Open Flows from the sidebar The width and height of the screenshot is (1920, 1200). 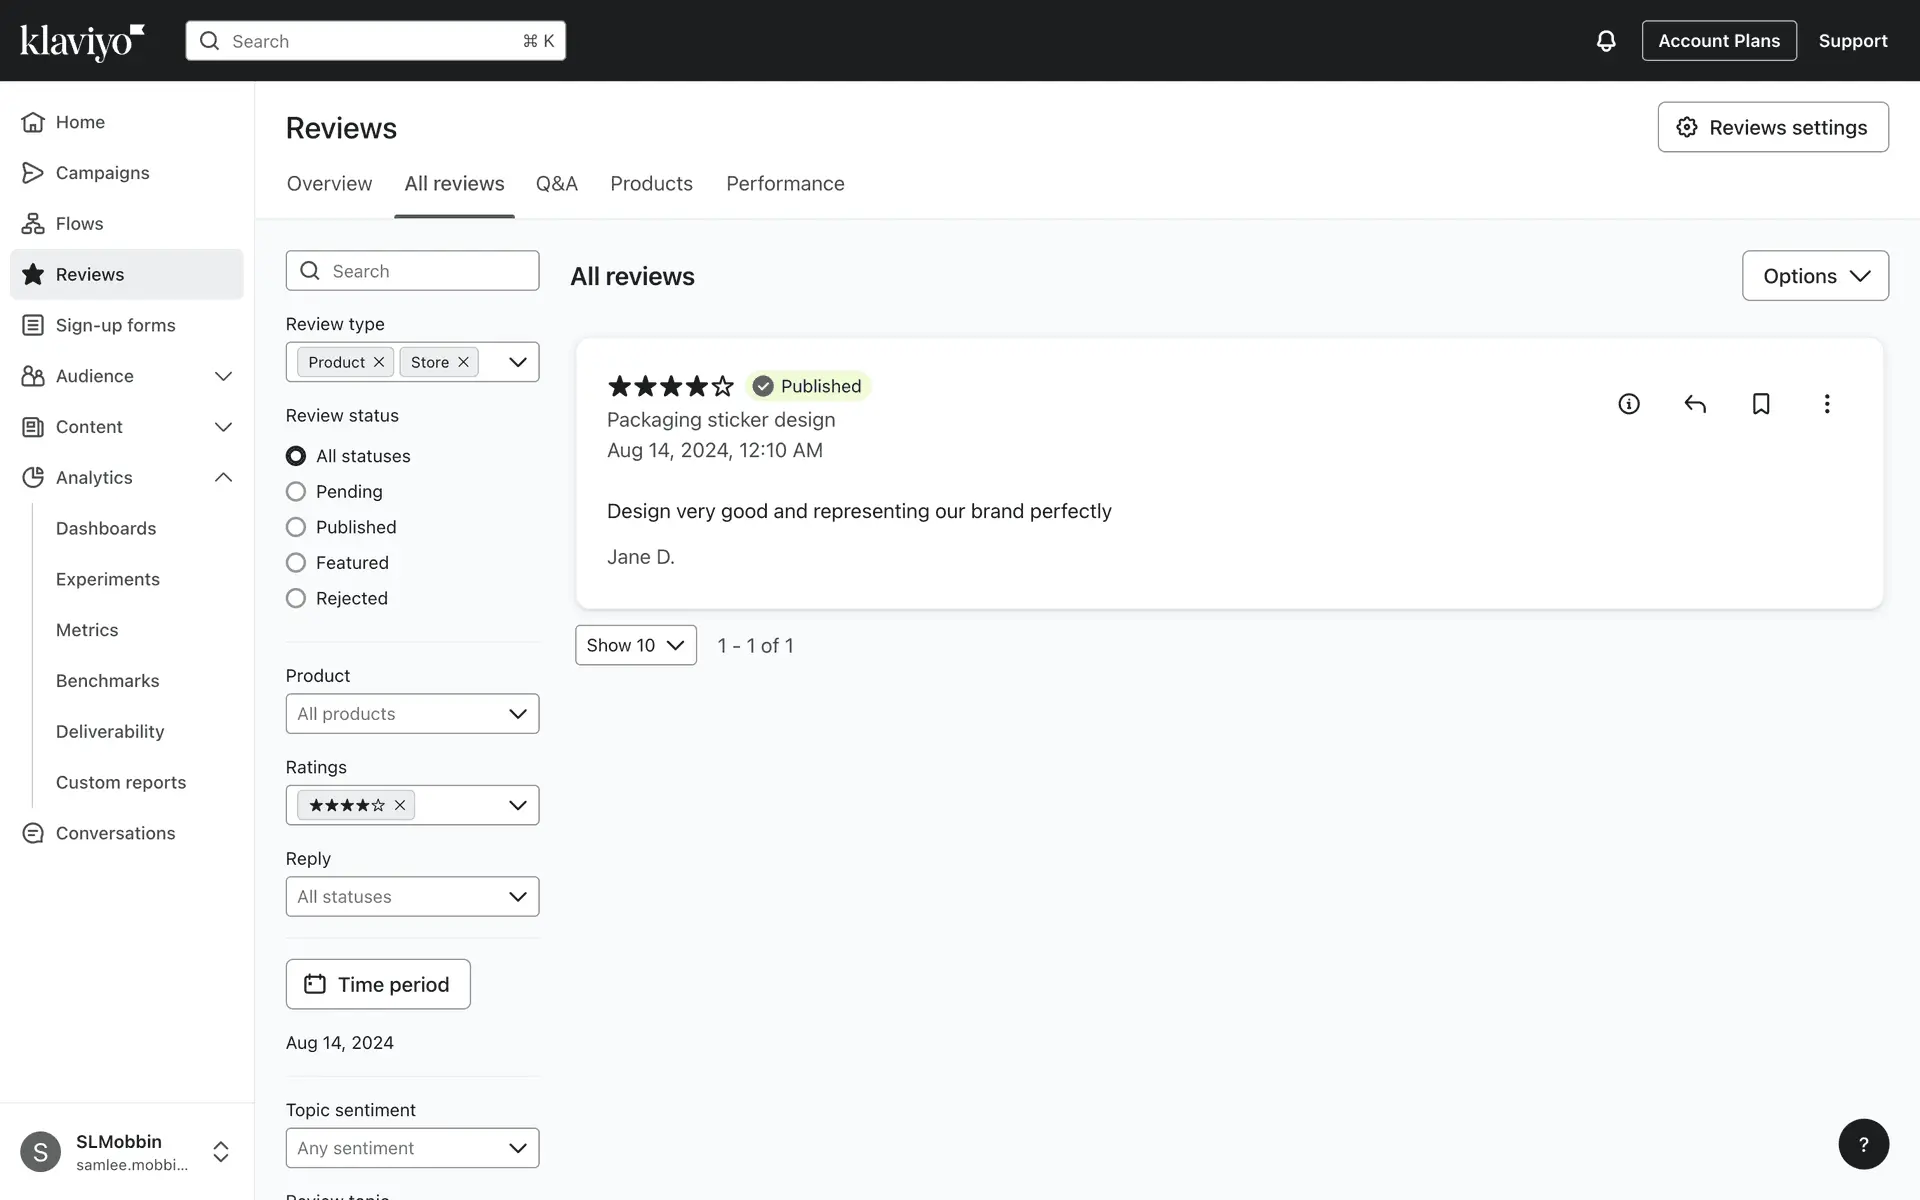[x=79, y=224]
